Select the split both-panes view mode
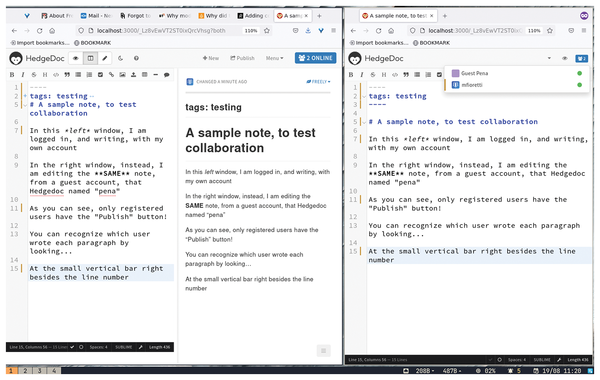This screenshot has height=380, width=600. click(x=90, y=59)
